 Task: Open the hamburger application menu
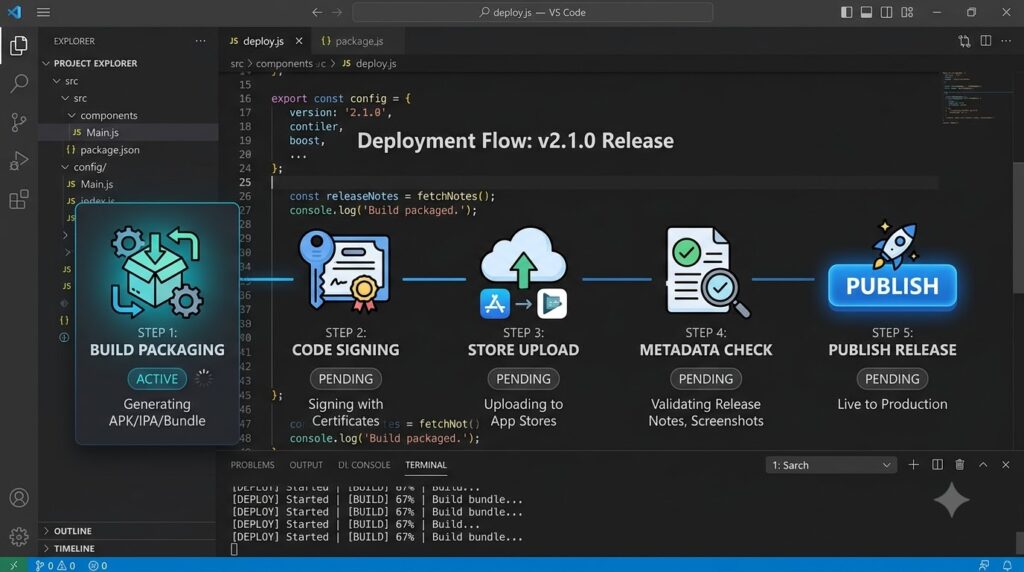coord(43,12)
